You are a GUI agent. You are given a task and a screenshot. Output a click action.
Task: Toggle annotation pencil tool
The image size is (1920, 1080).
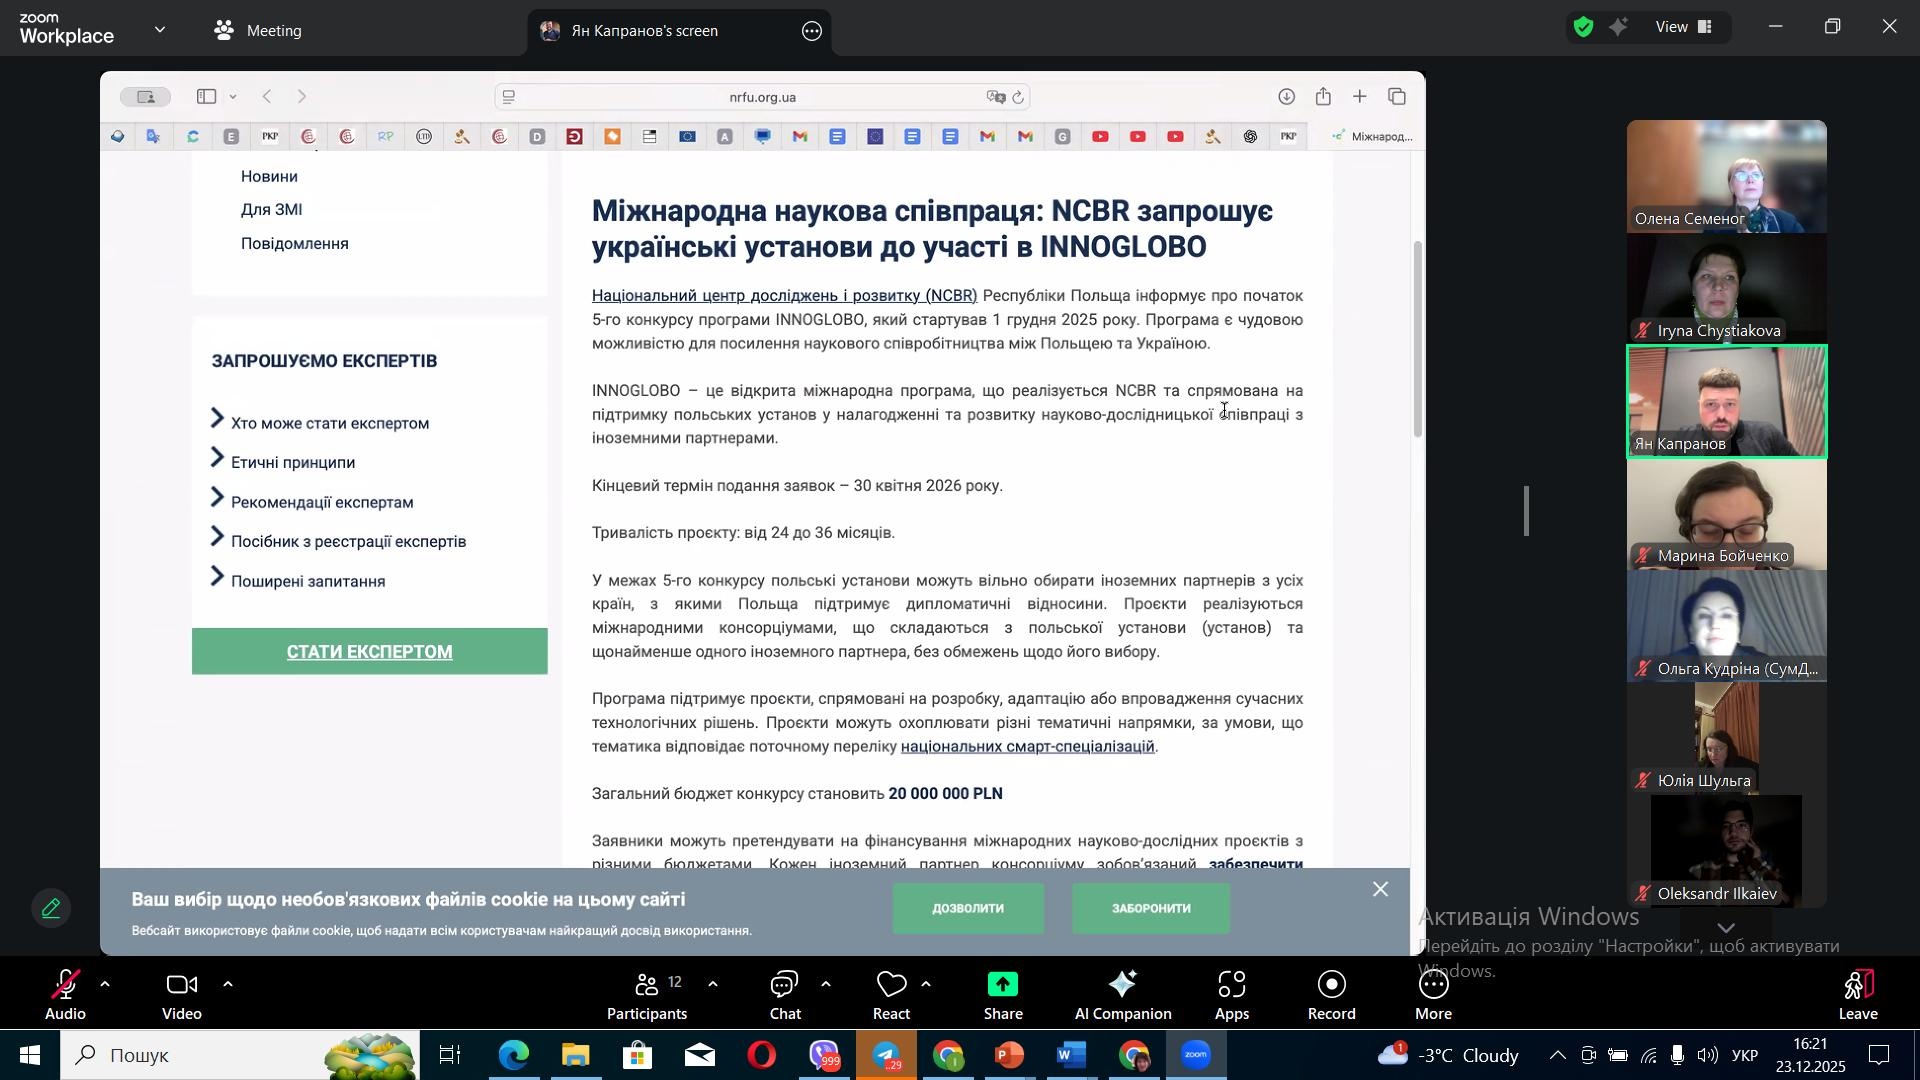[x=50, y=908]
